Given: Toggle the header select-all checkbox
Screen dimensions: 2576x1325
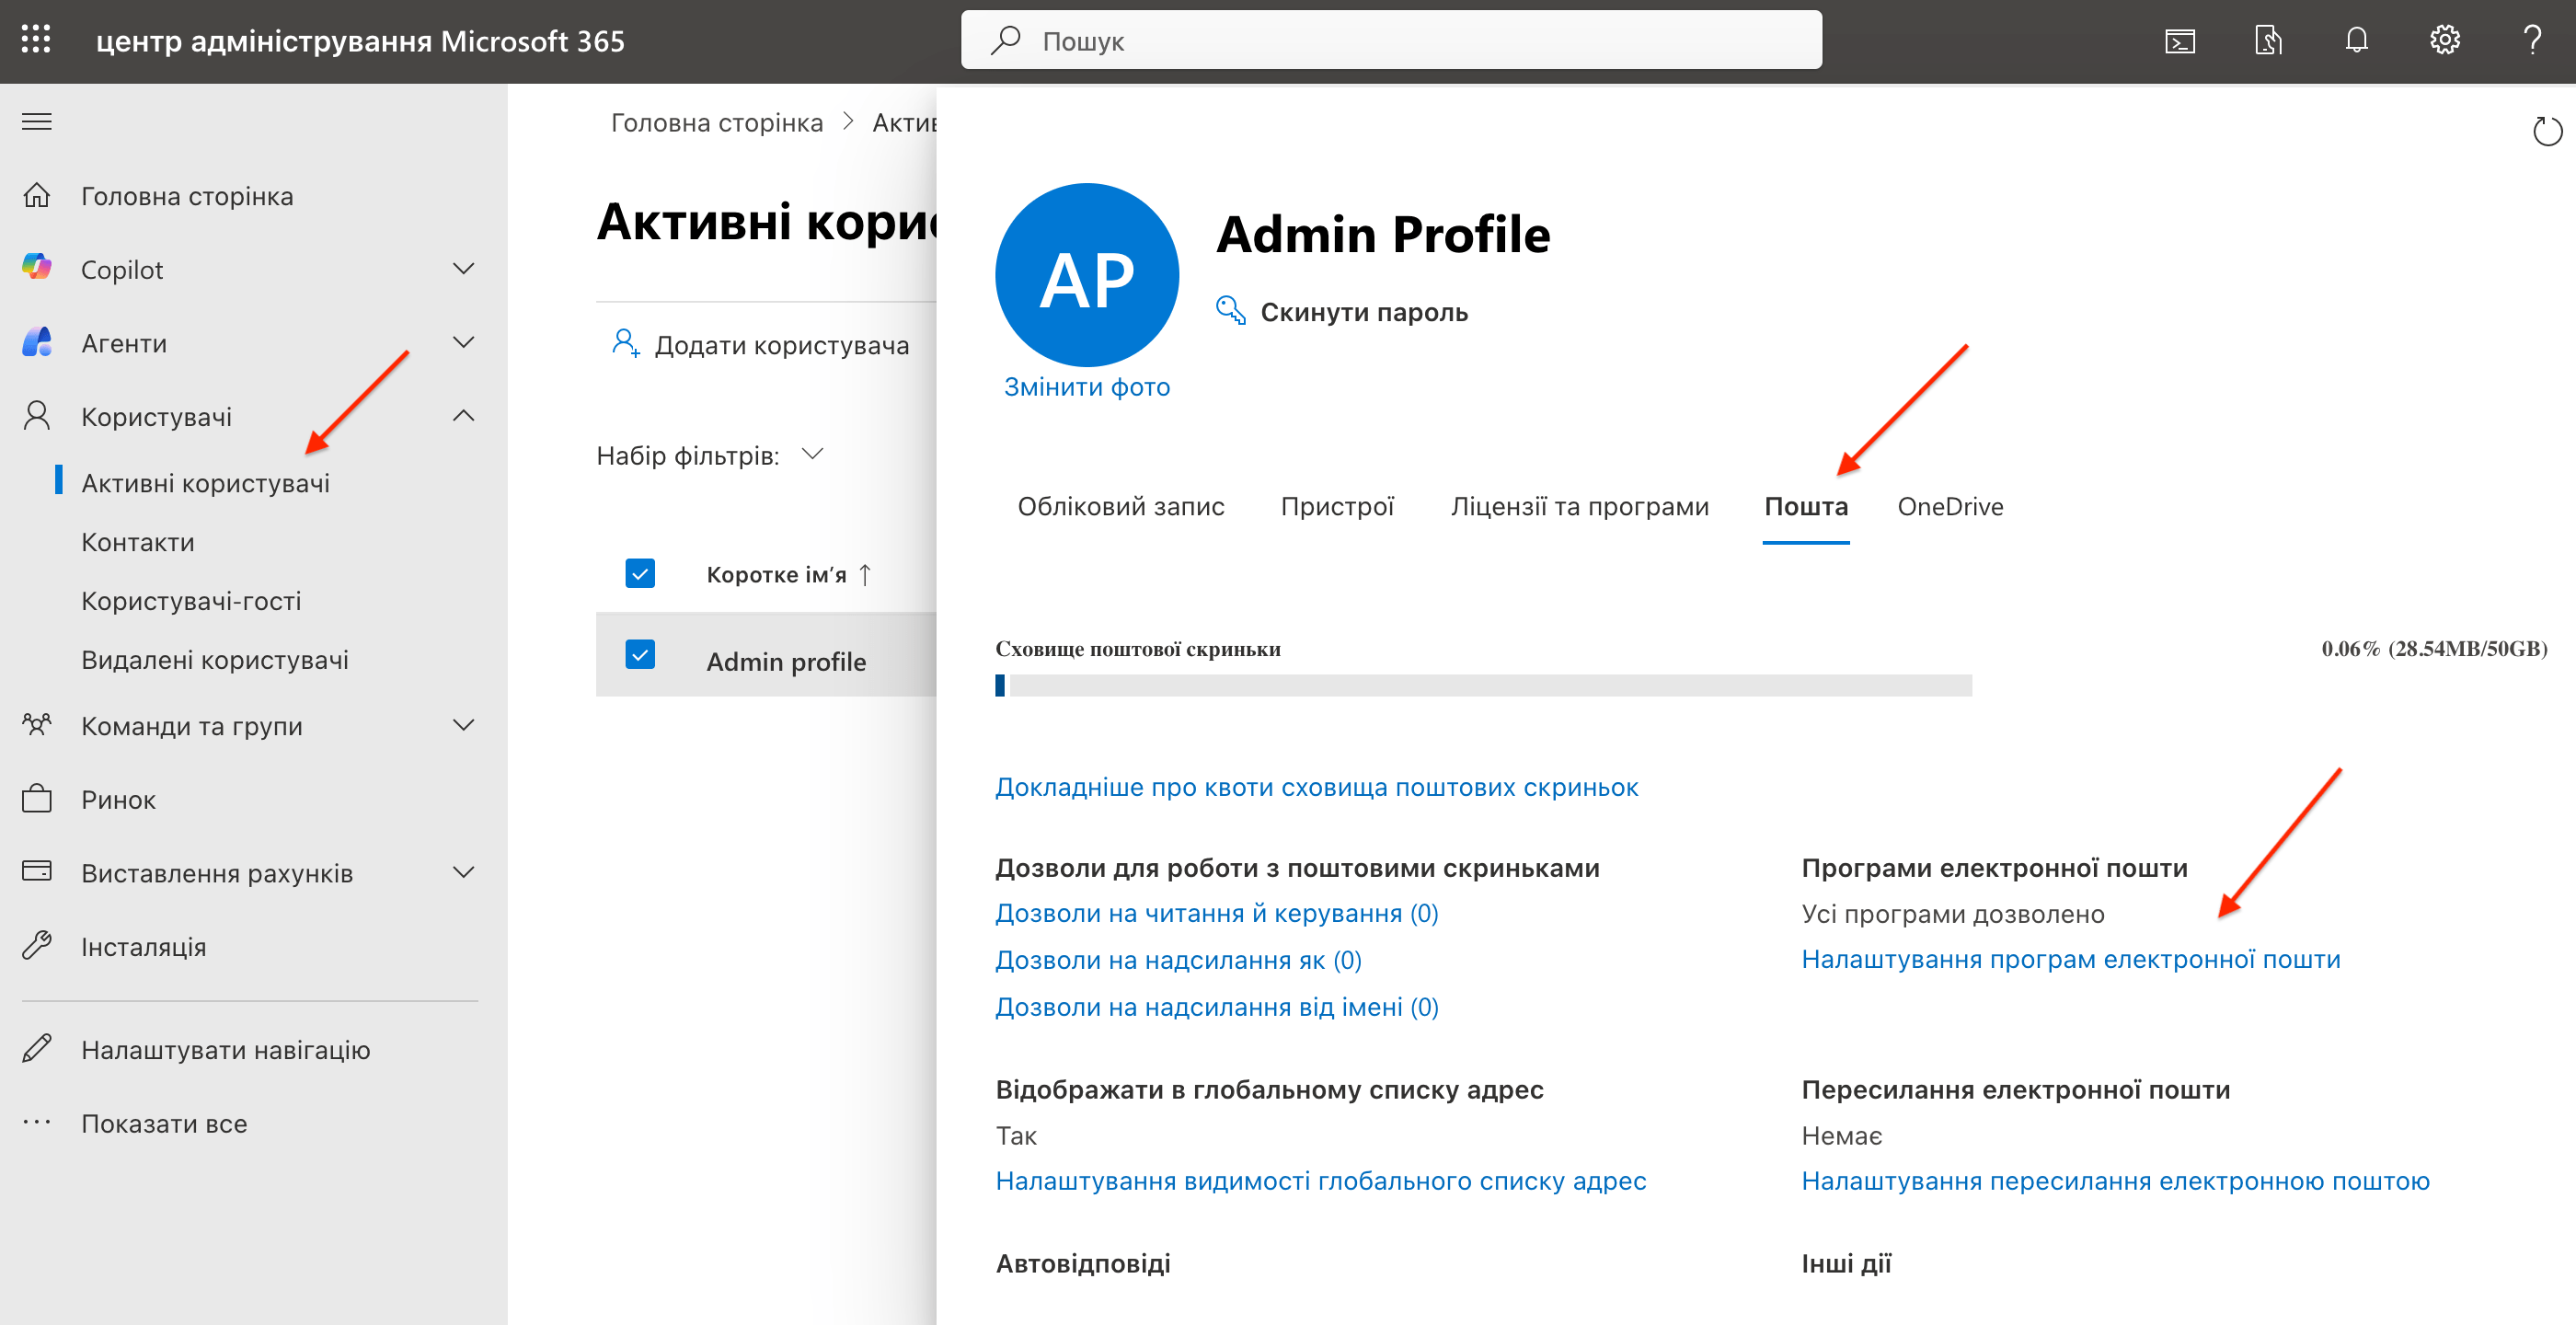Looking at the screenshot, I should (639, 573).
